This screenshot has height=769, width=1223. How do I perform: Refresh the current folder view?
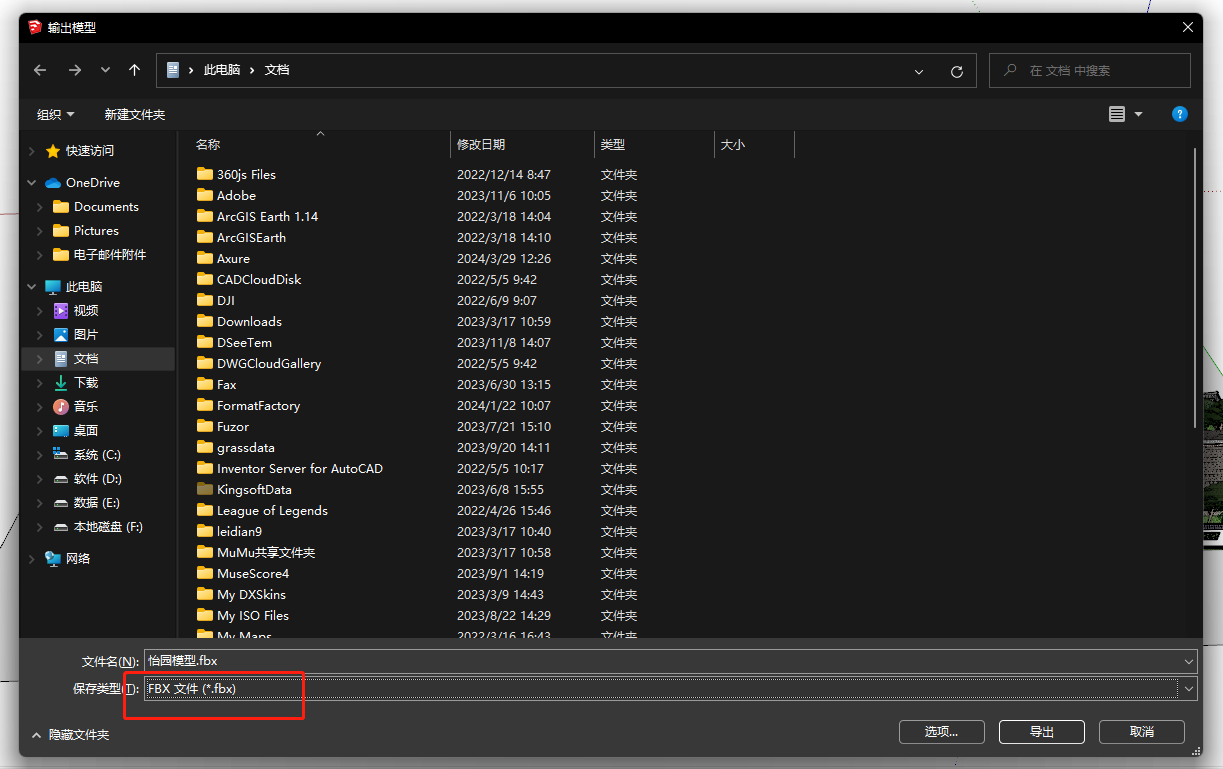click(x=957, y=71)
